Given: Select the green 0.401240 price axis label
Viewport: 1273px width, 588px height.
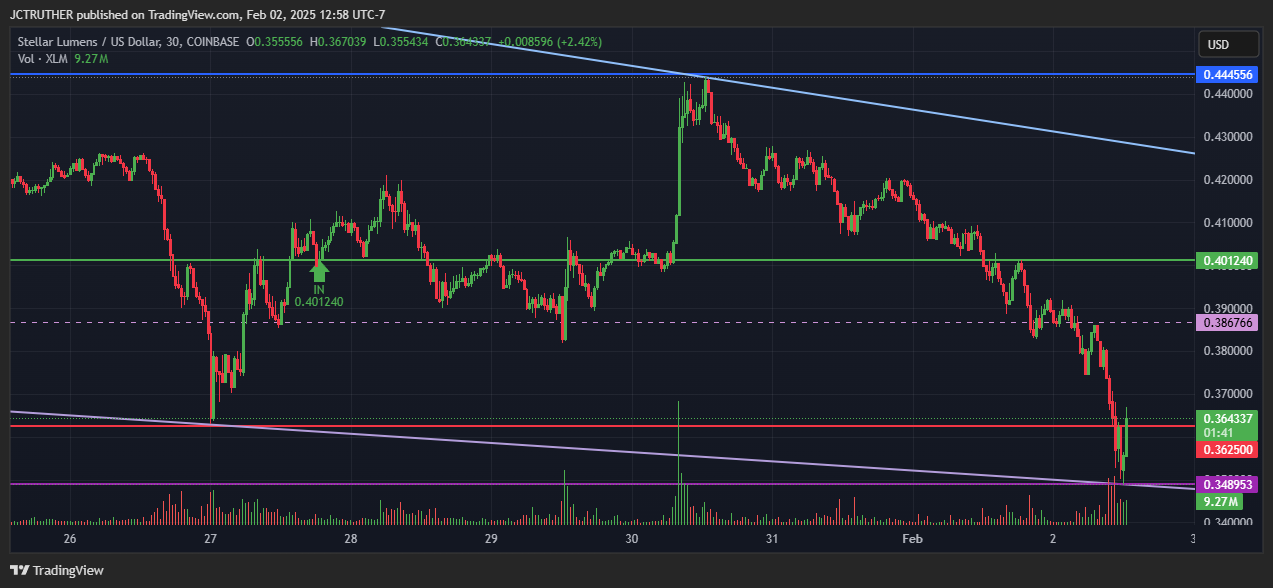Looking at the screenshot, I should click(x=1227, y=260).
